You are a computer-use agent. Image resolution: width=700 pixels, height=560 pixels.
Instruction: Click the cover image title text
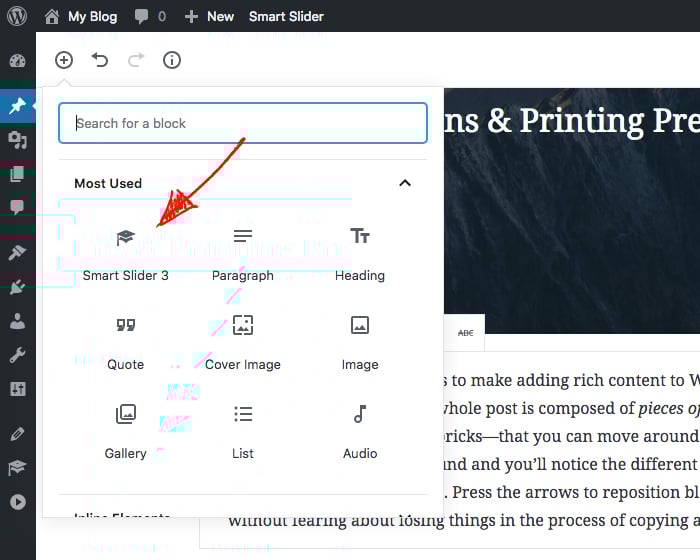(x=572, y=121)
